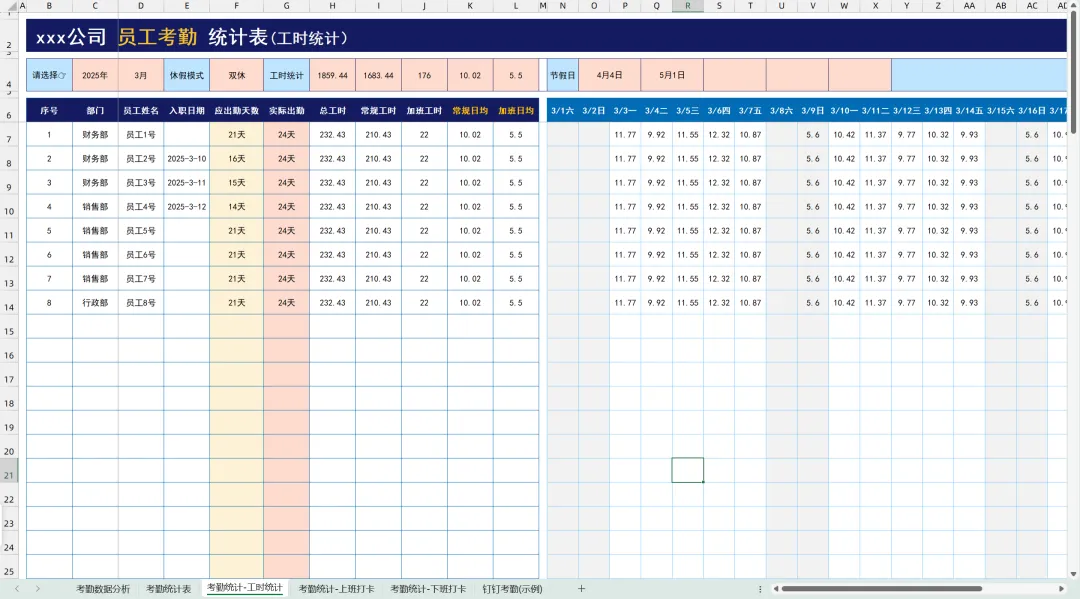1080x599 pixels.
Task: Click the 总工时 table header
Action: click(333, 110)
